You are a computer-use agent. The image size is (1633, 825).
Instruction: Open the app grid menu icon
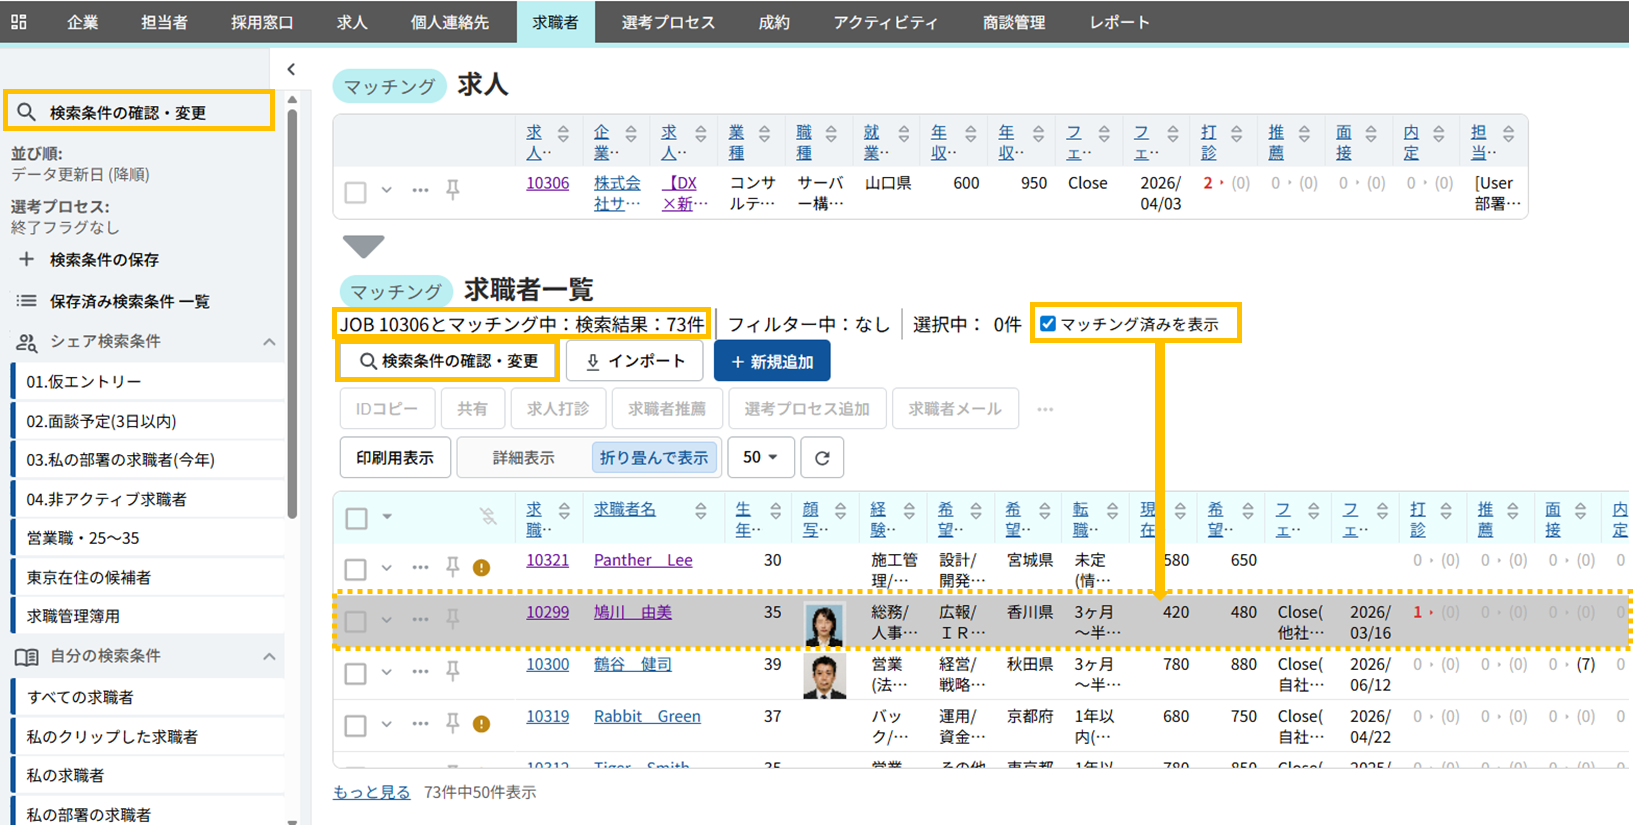click(19, 22)
